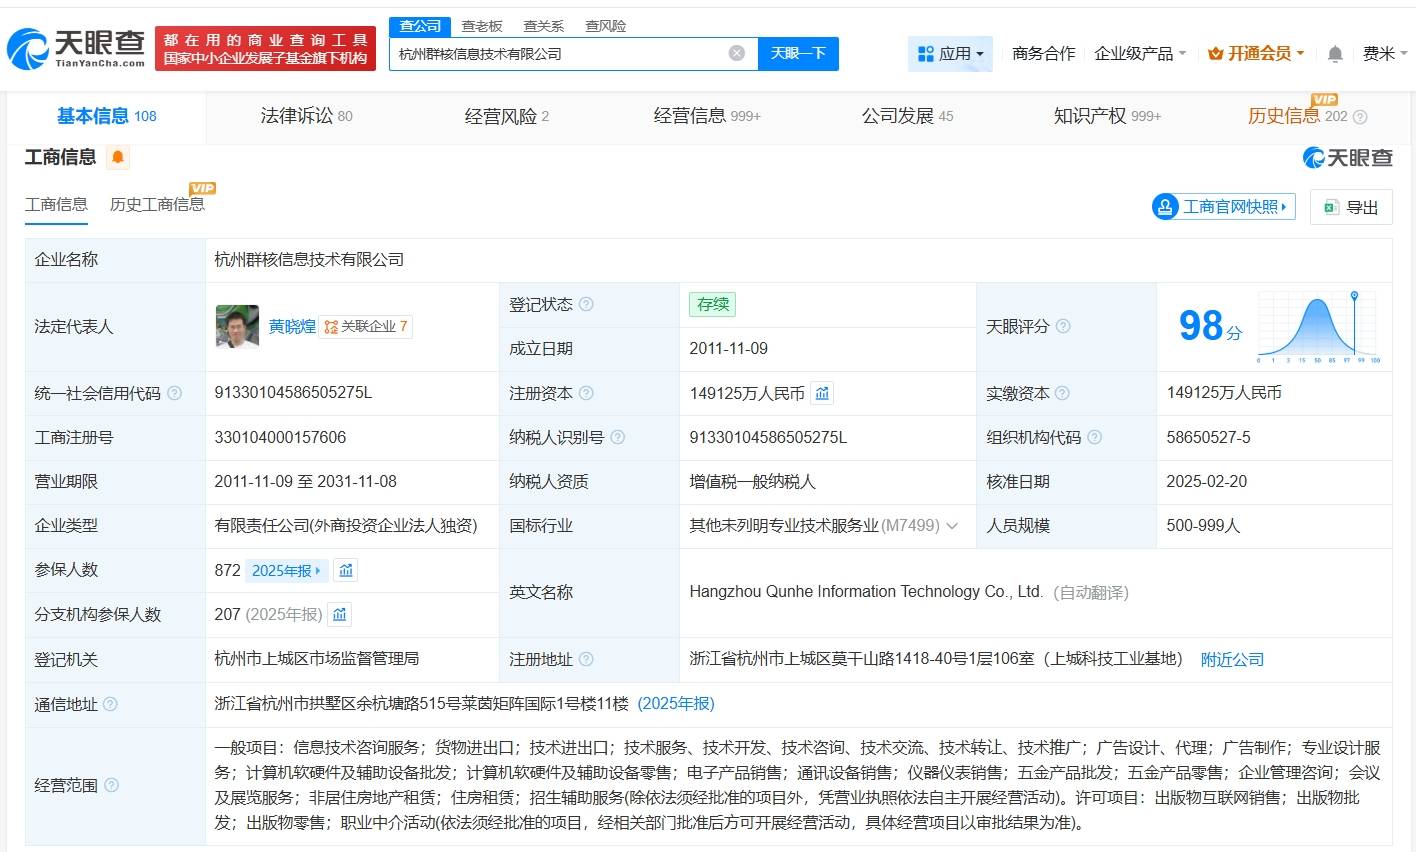Click the trend chart icon next to 参保人数 872

[x=345, y=570]
